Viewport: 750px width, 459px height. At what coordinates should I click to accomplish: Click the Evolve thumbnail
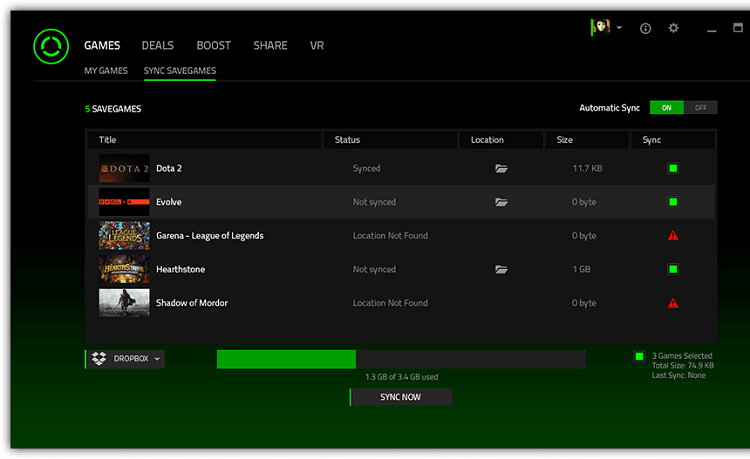(124, 202)
